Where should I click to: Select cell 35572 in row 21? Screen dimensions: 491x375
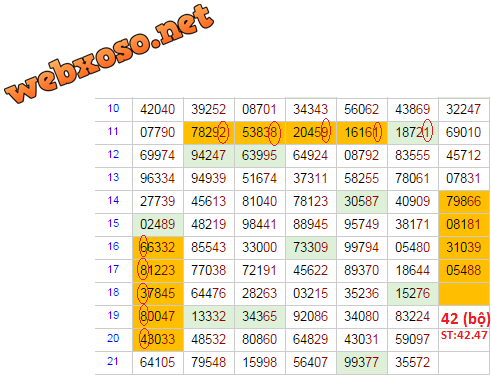[413, 363]
